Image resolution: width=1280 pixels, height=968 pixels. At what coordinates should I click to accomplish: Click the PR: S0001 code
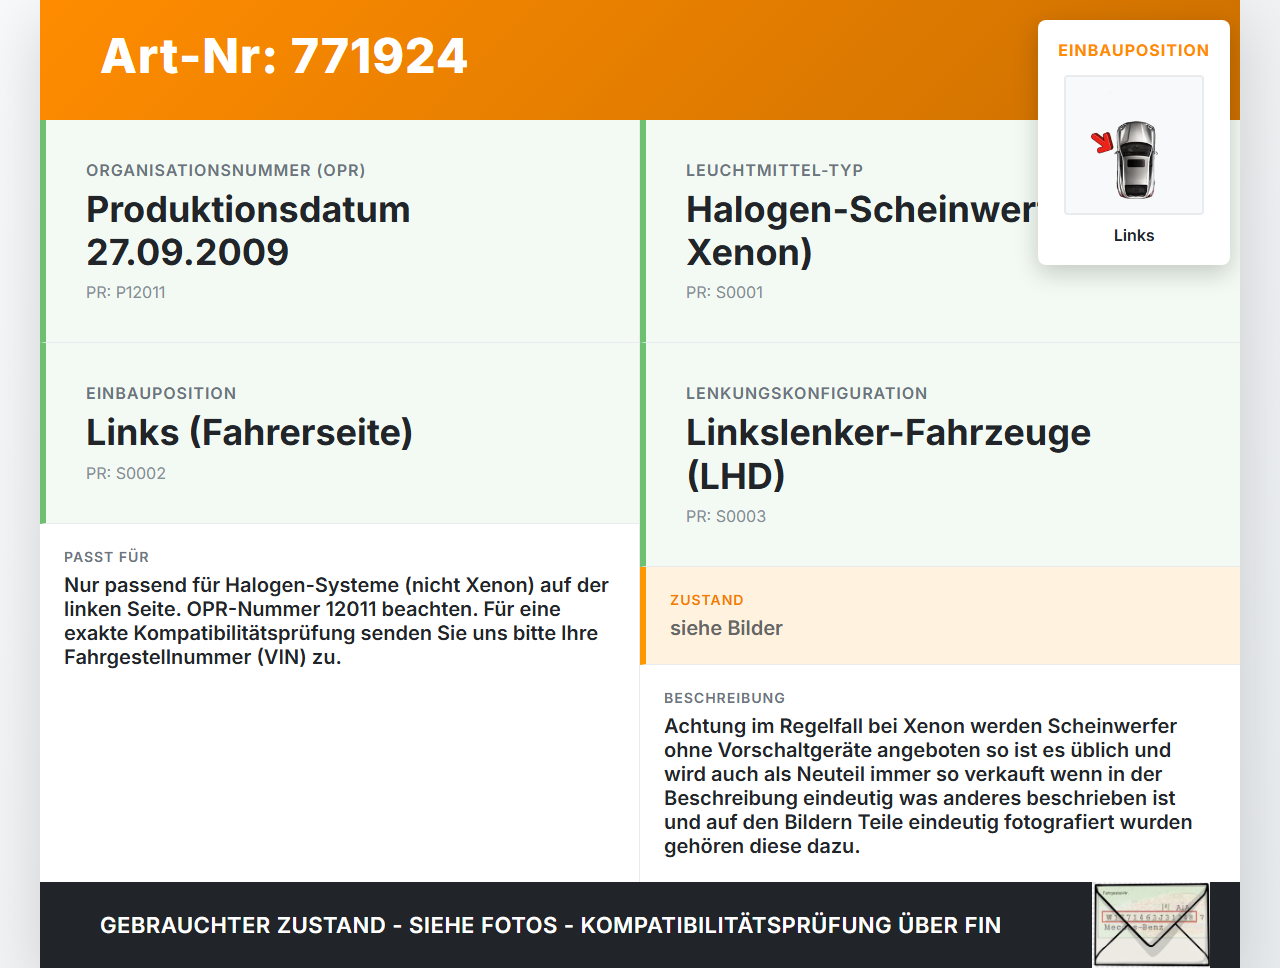[725, 292]
